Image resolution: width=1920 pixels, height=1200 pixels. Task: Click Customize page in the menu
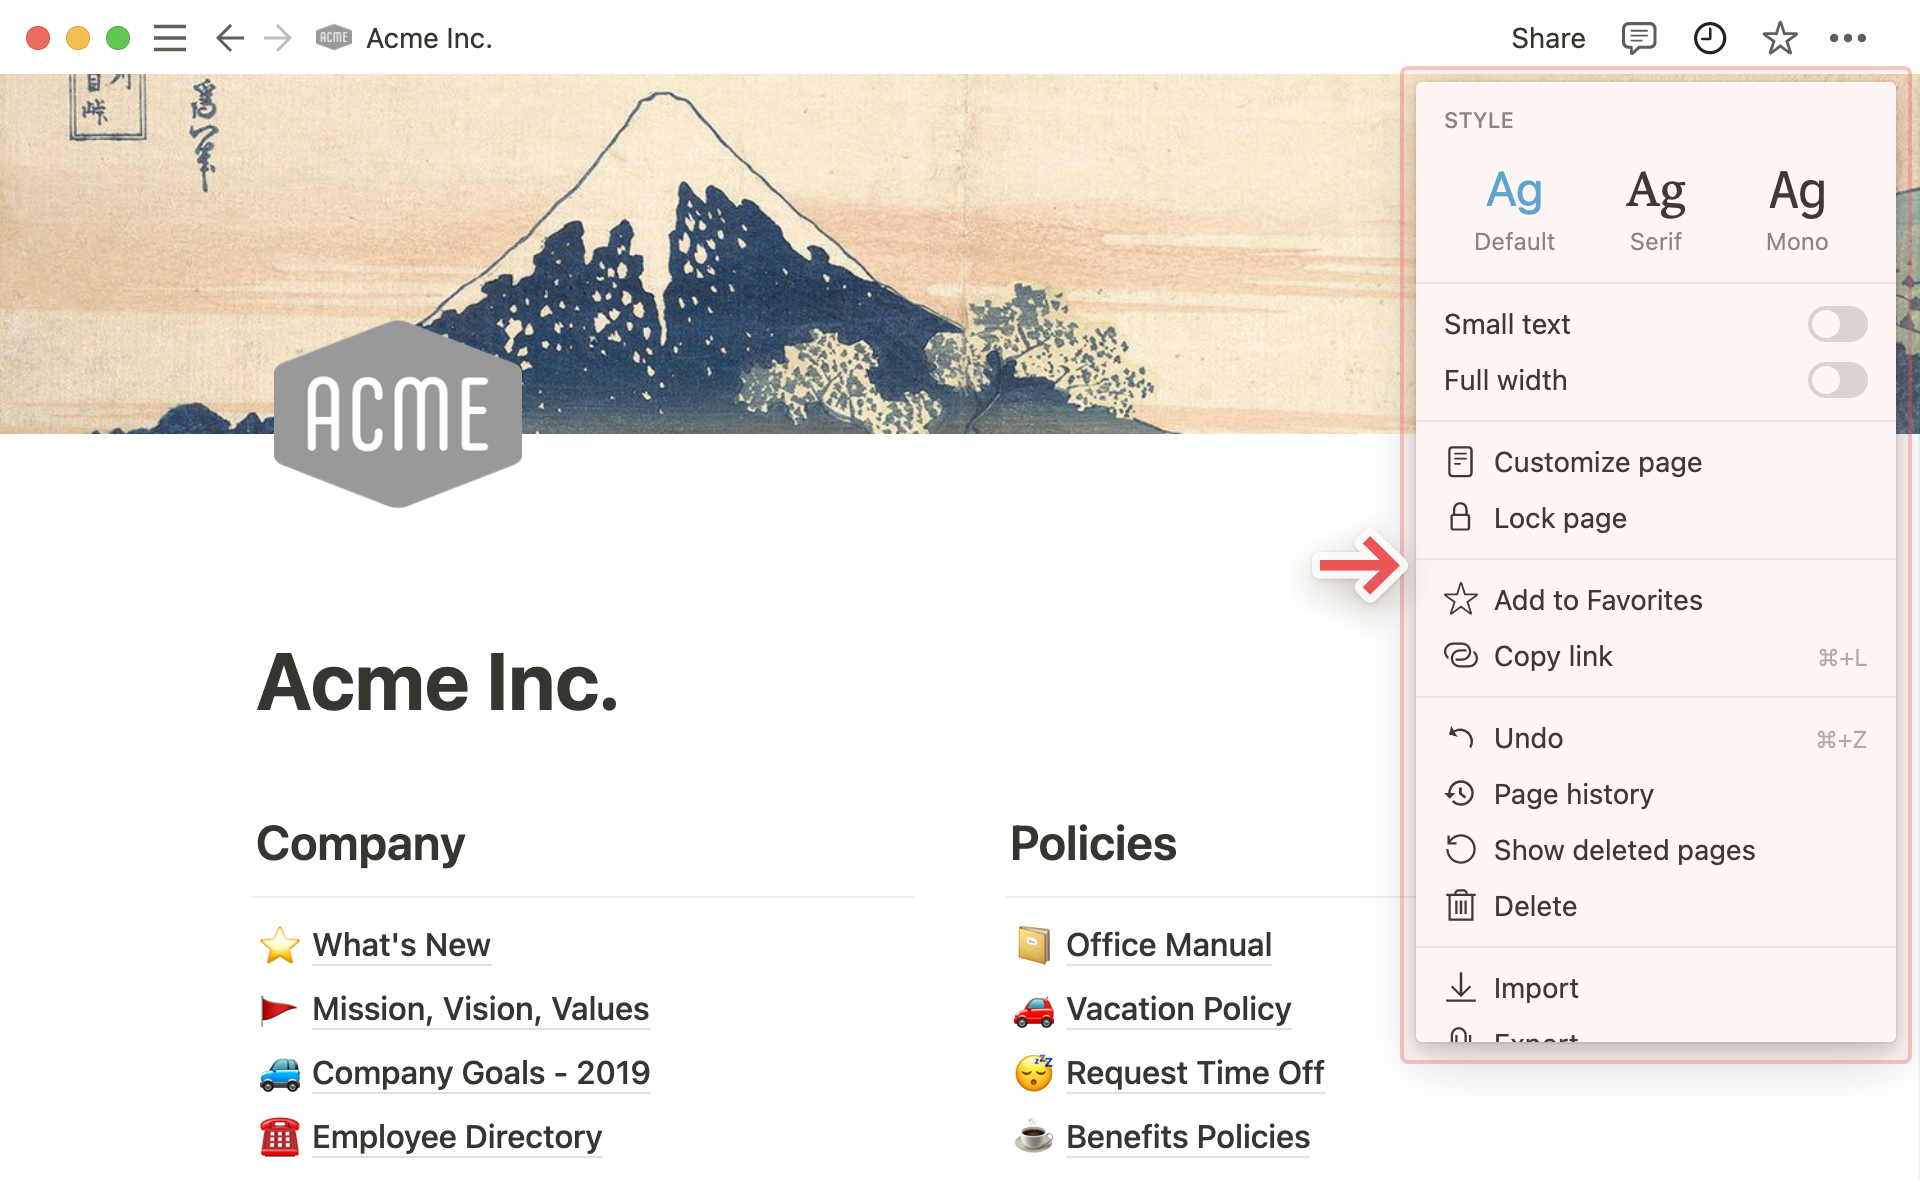coord(1597,462)
